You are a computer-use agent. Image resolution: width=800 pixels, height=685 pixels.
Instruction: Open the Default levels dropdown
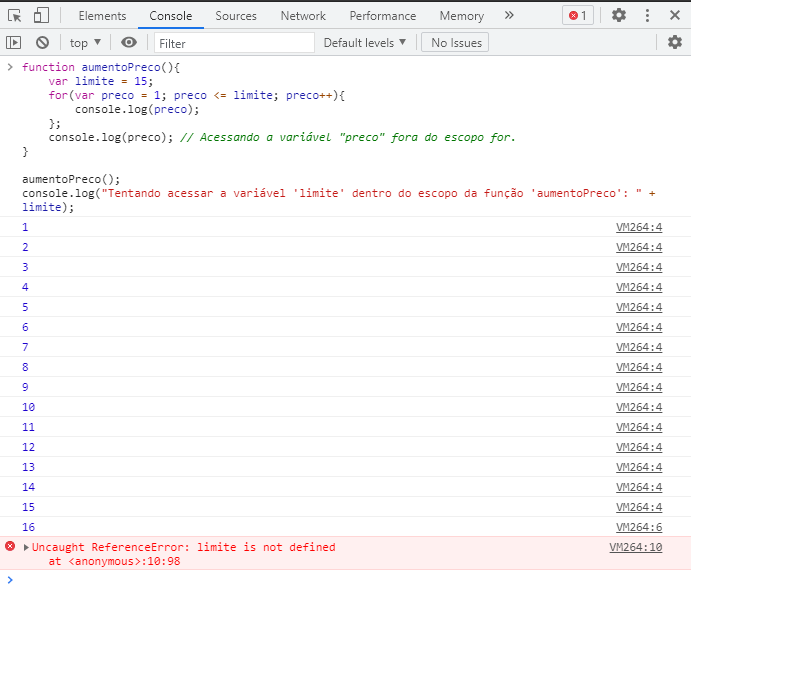coord(365,43)
